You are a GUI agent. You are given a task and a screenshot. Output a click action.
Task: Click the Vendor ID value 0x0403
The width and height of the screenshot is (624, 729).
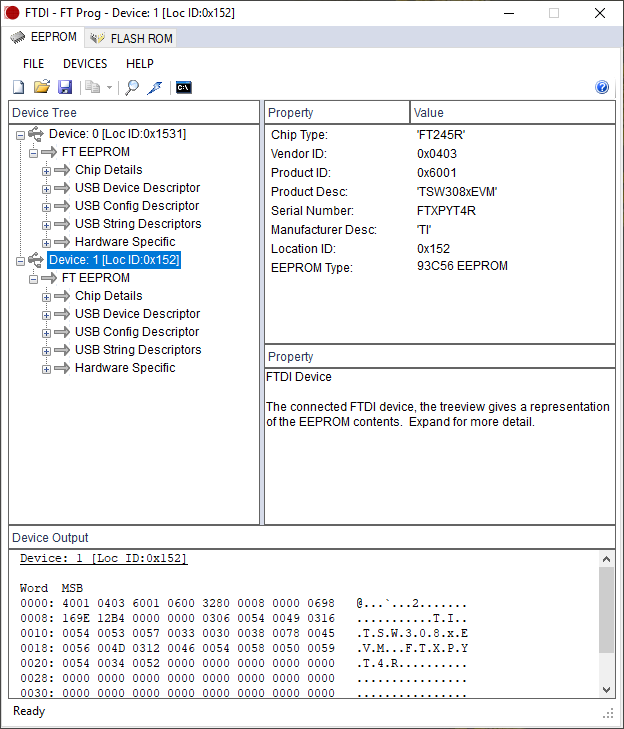[437, 154]
